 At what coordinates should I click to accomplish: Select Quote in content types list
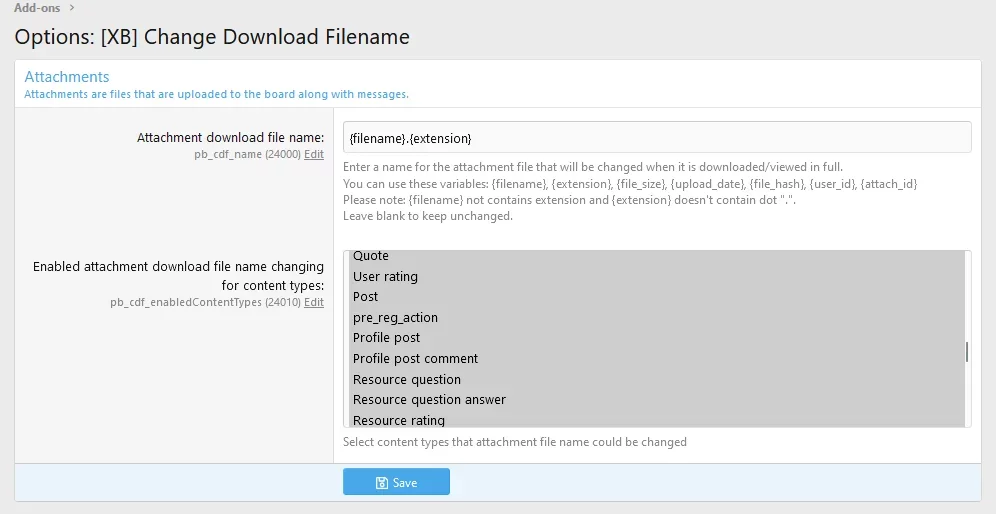point(371,257)
